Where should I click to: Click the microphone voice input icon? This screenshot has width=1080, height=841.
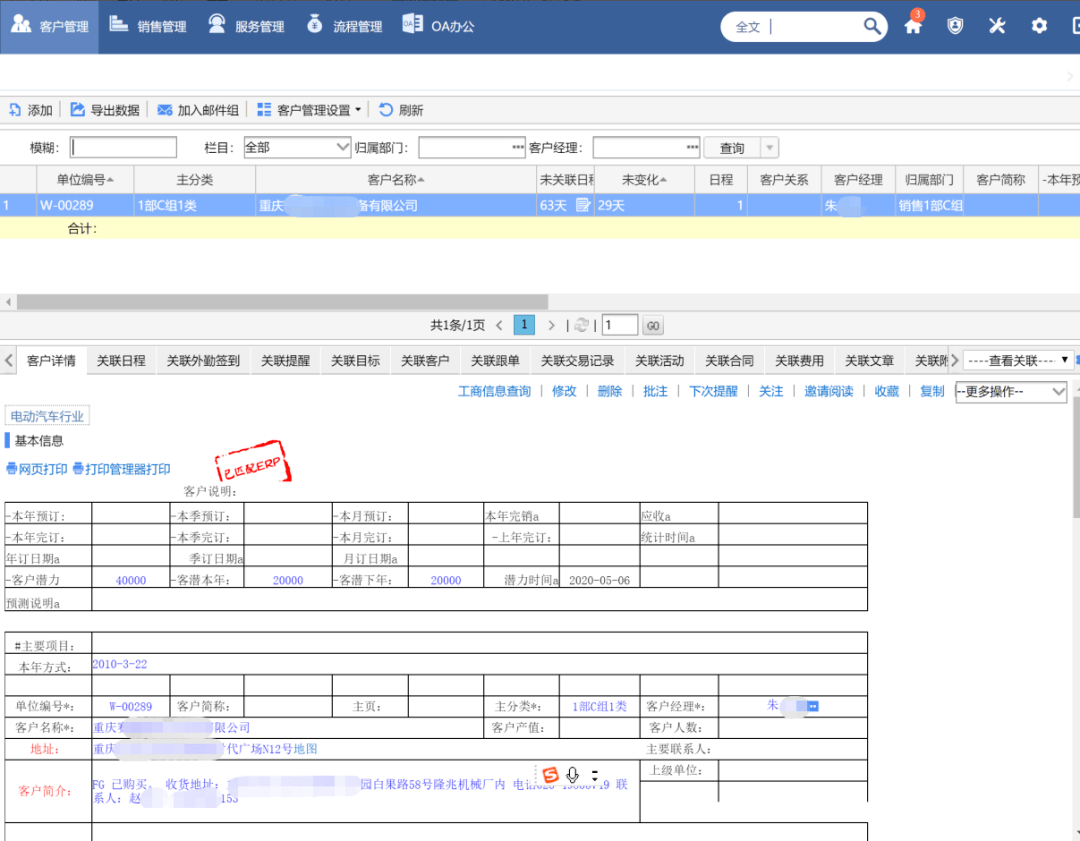[x=572, y=775]
